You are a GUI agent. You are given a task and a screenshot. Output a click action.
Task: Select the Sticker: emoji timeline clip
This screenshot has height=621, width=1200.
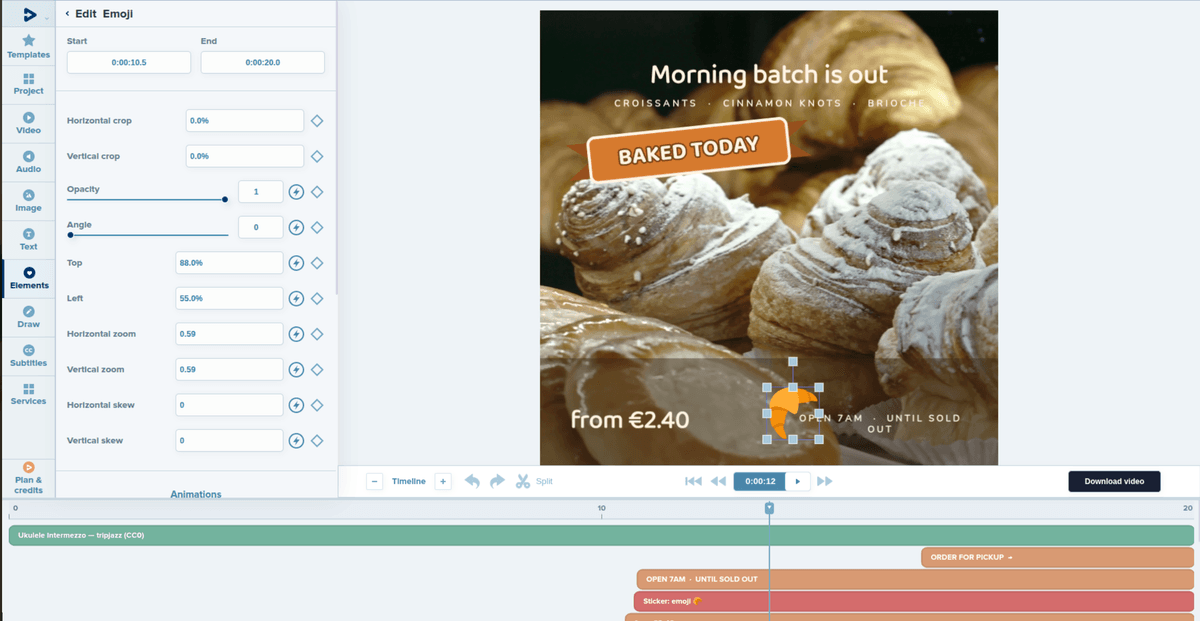point(913,601)
